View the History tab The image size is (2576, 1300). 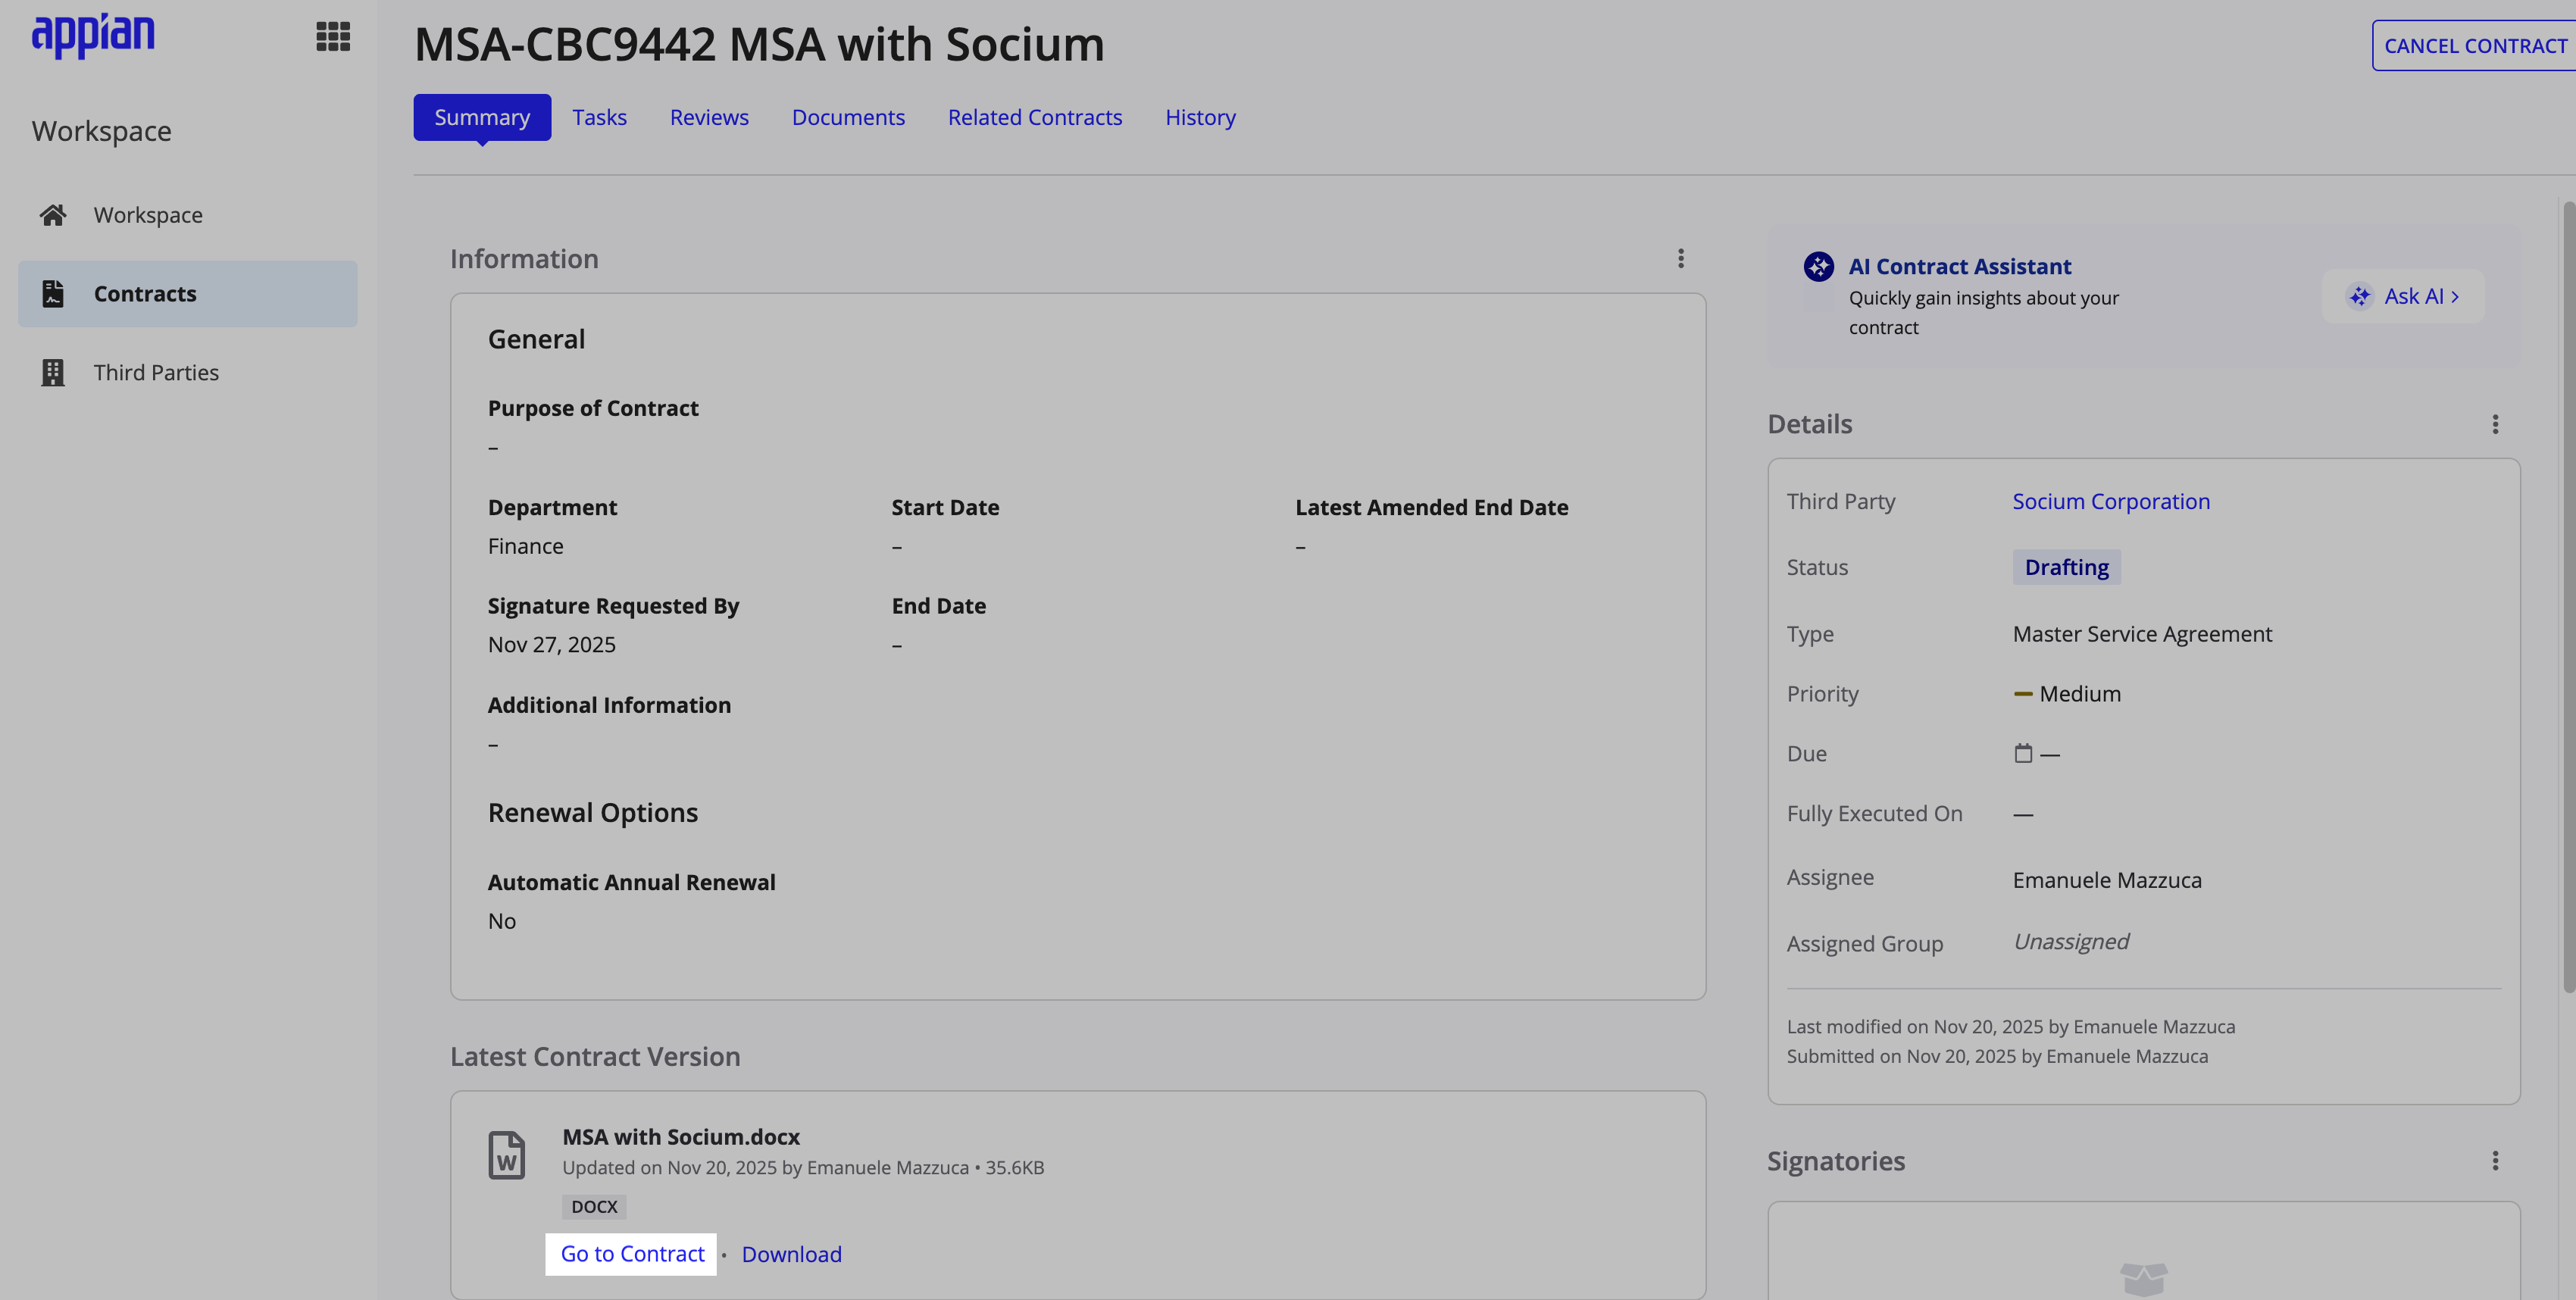point(1200,117)
